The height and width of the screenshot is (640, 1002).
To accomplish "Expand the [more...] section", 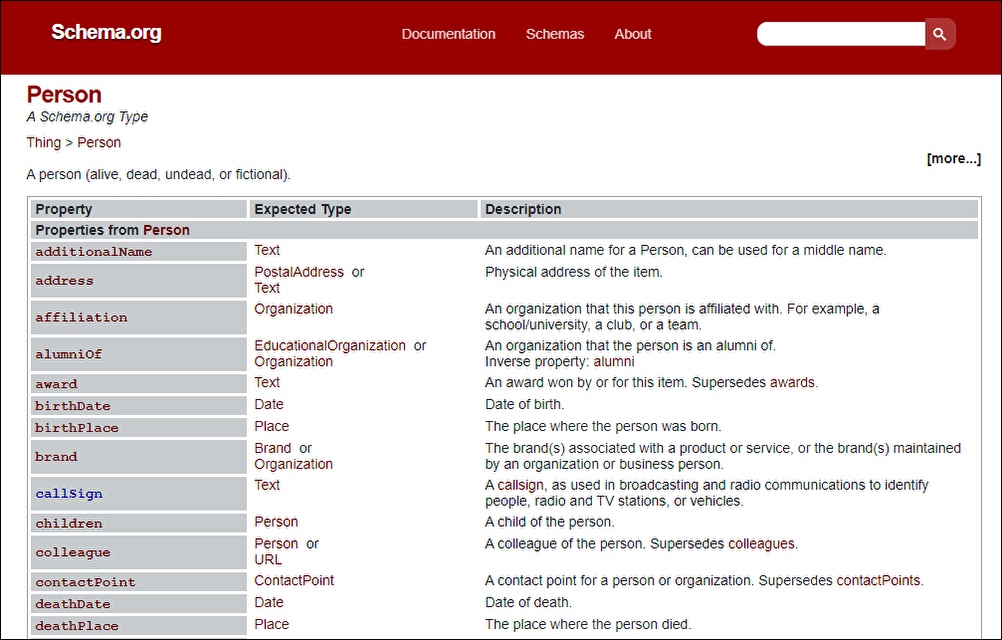I will coord(953,158).
